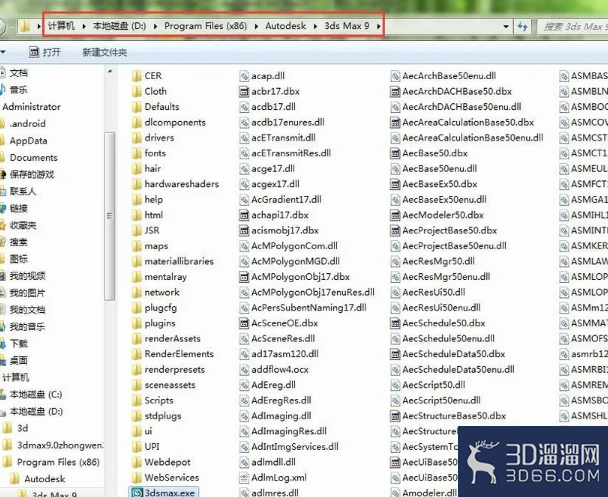The image size is (608, 497).
Task: Select the Scripts folder icon
Action: [x=136, y=400]
